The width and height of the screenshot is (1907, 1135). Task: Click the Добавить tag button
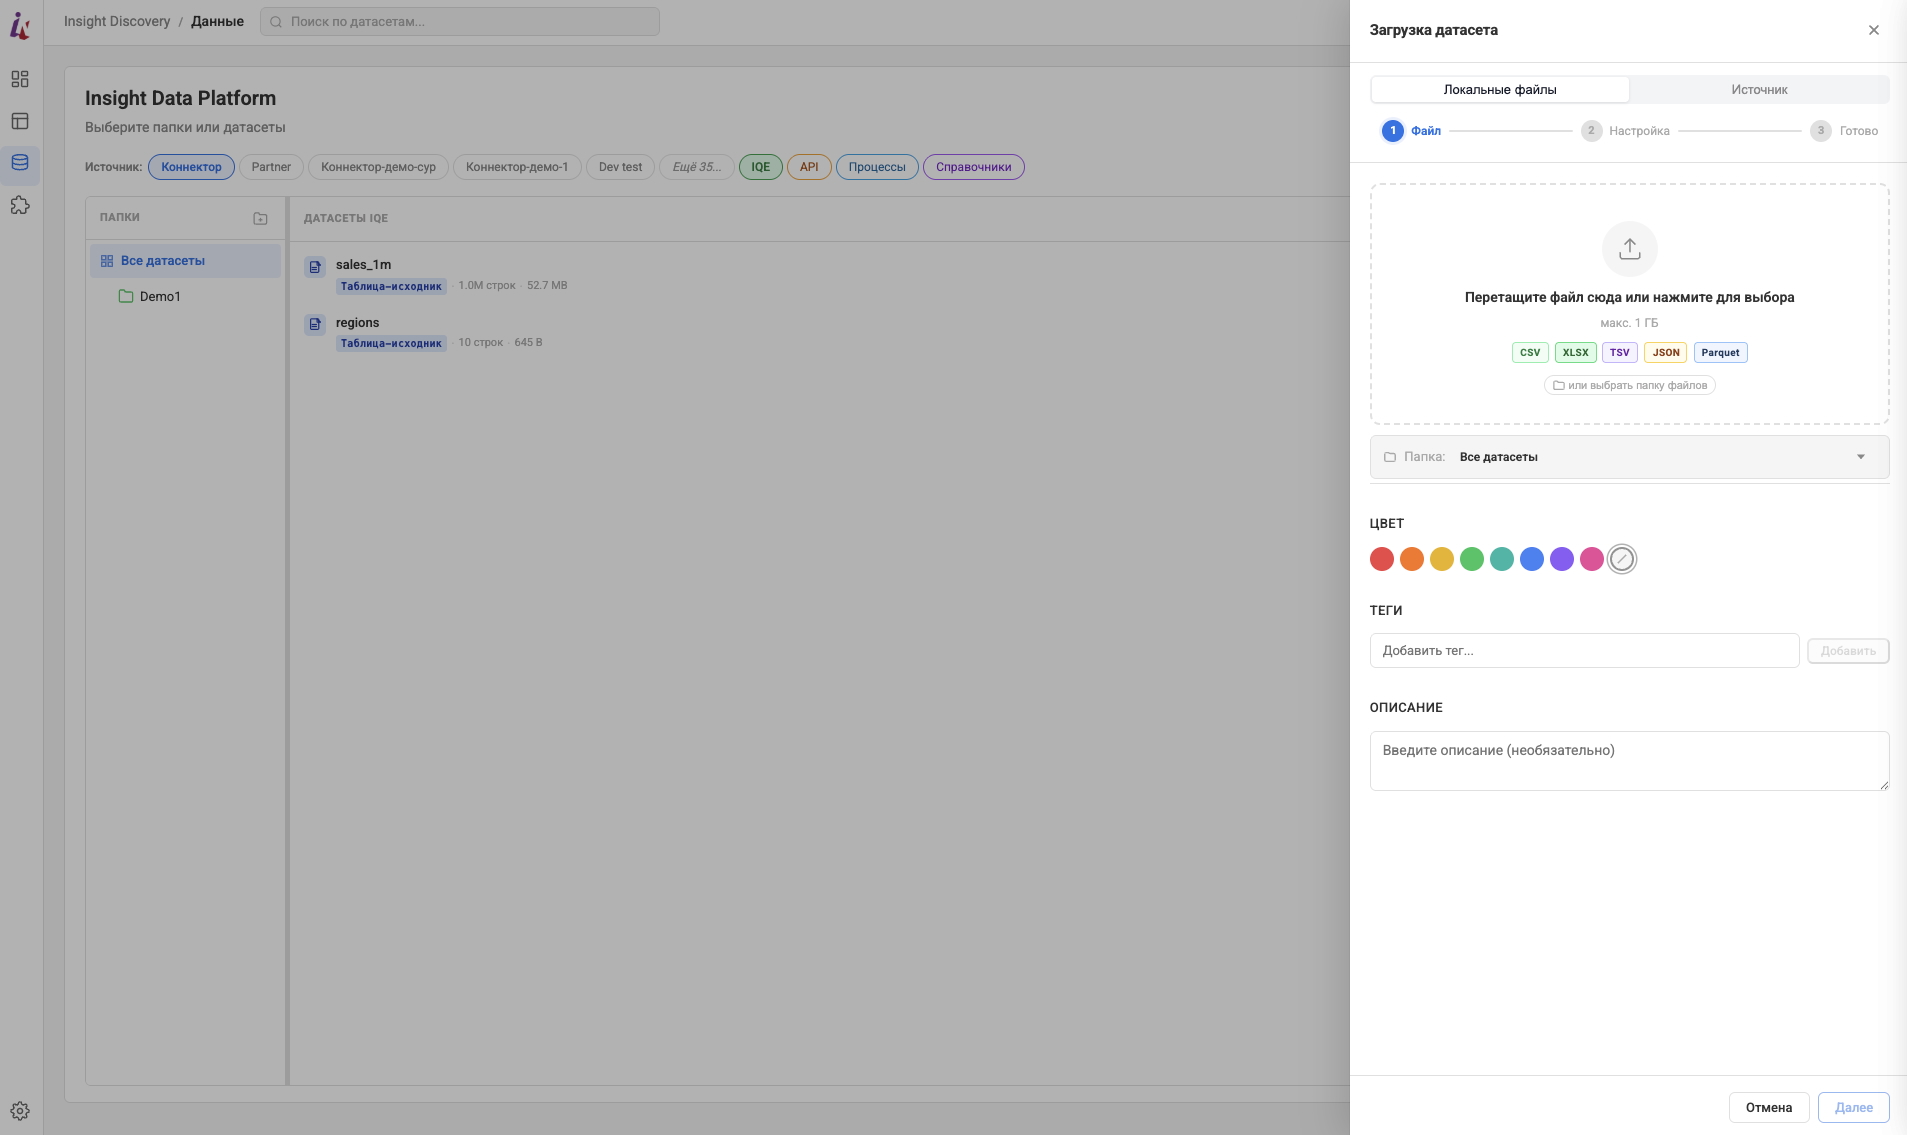coord(1848,651)
